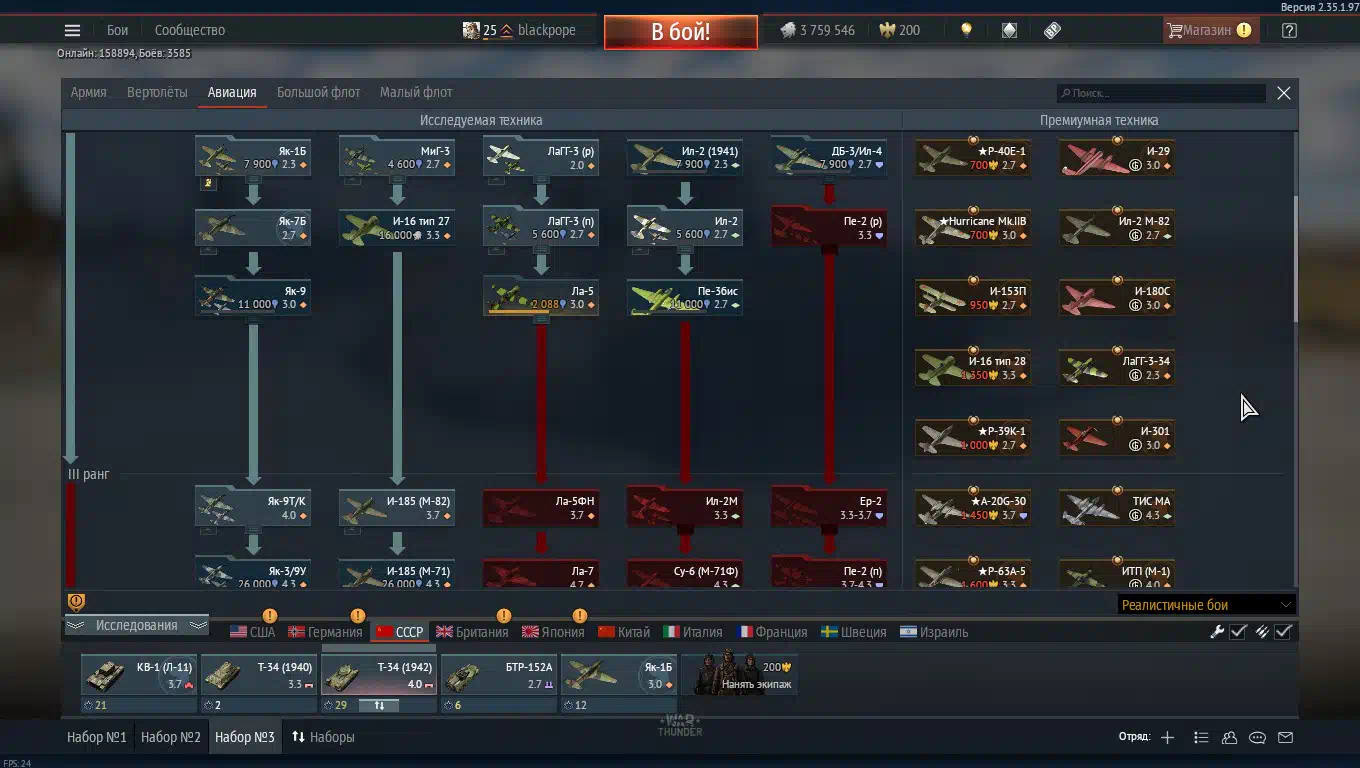This screenshot has height=768, width=1360.
Task: Open the Наборы presets selector
Action: [323, 737]
